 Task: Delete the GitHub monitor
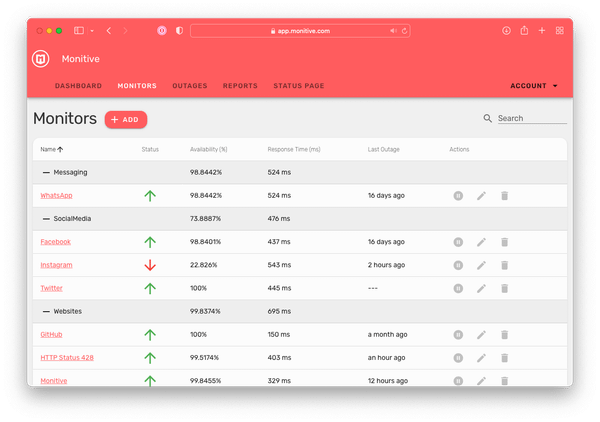(x=504, y=335)
